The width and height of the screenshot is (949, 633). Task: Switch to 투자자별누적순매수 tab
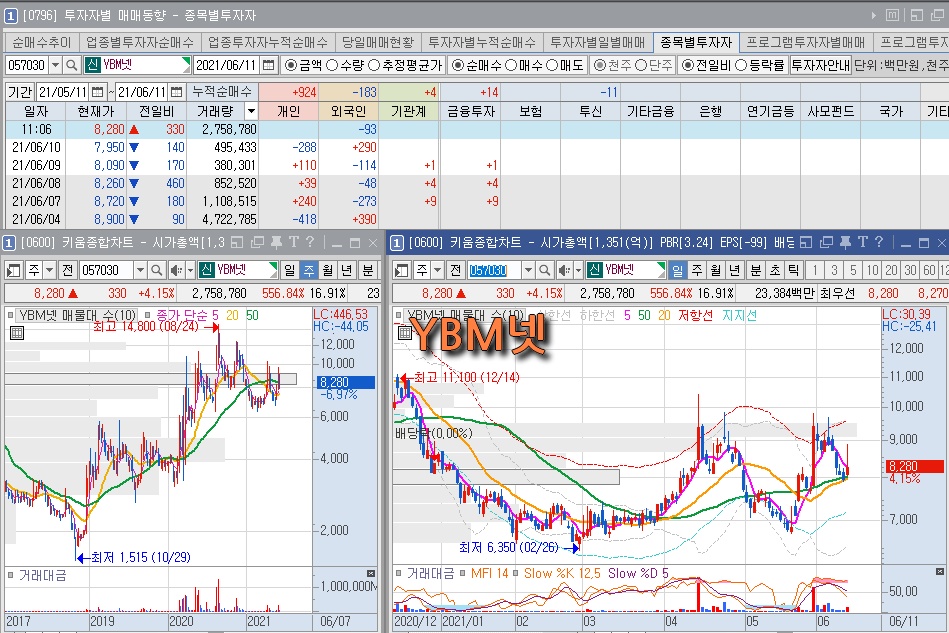pos(482,42)
